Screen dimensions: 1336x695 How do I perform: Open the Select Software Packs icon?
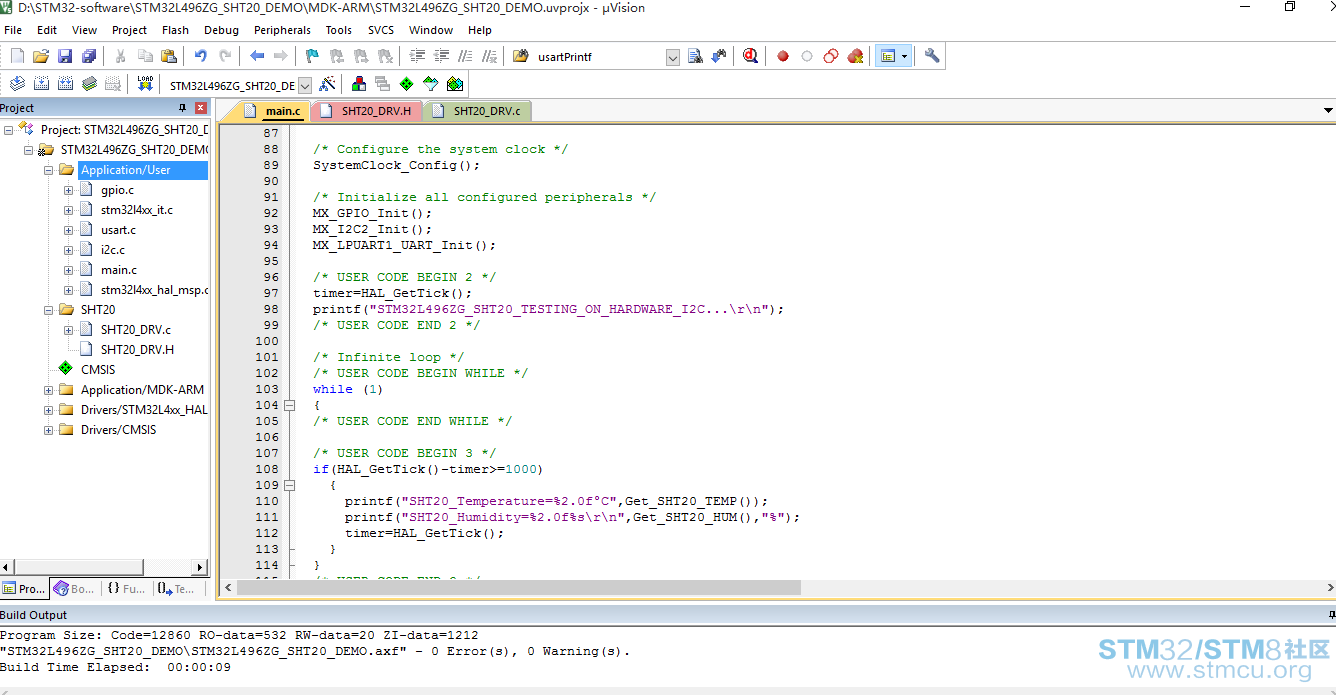[x=431, y=84]
